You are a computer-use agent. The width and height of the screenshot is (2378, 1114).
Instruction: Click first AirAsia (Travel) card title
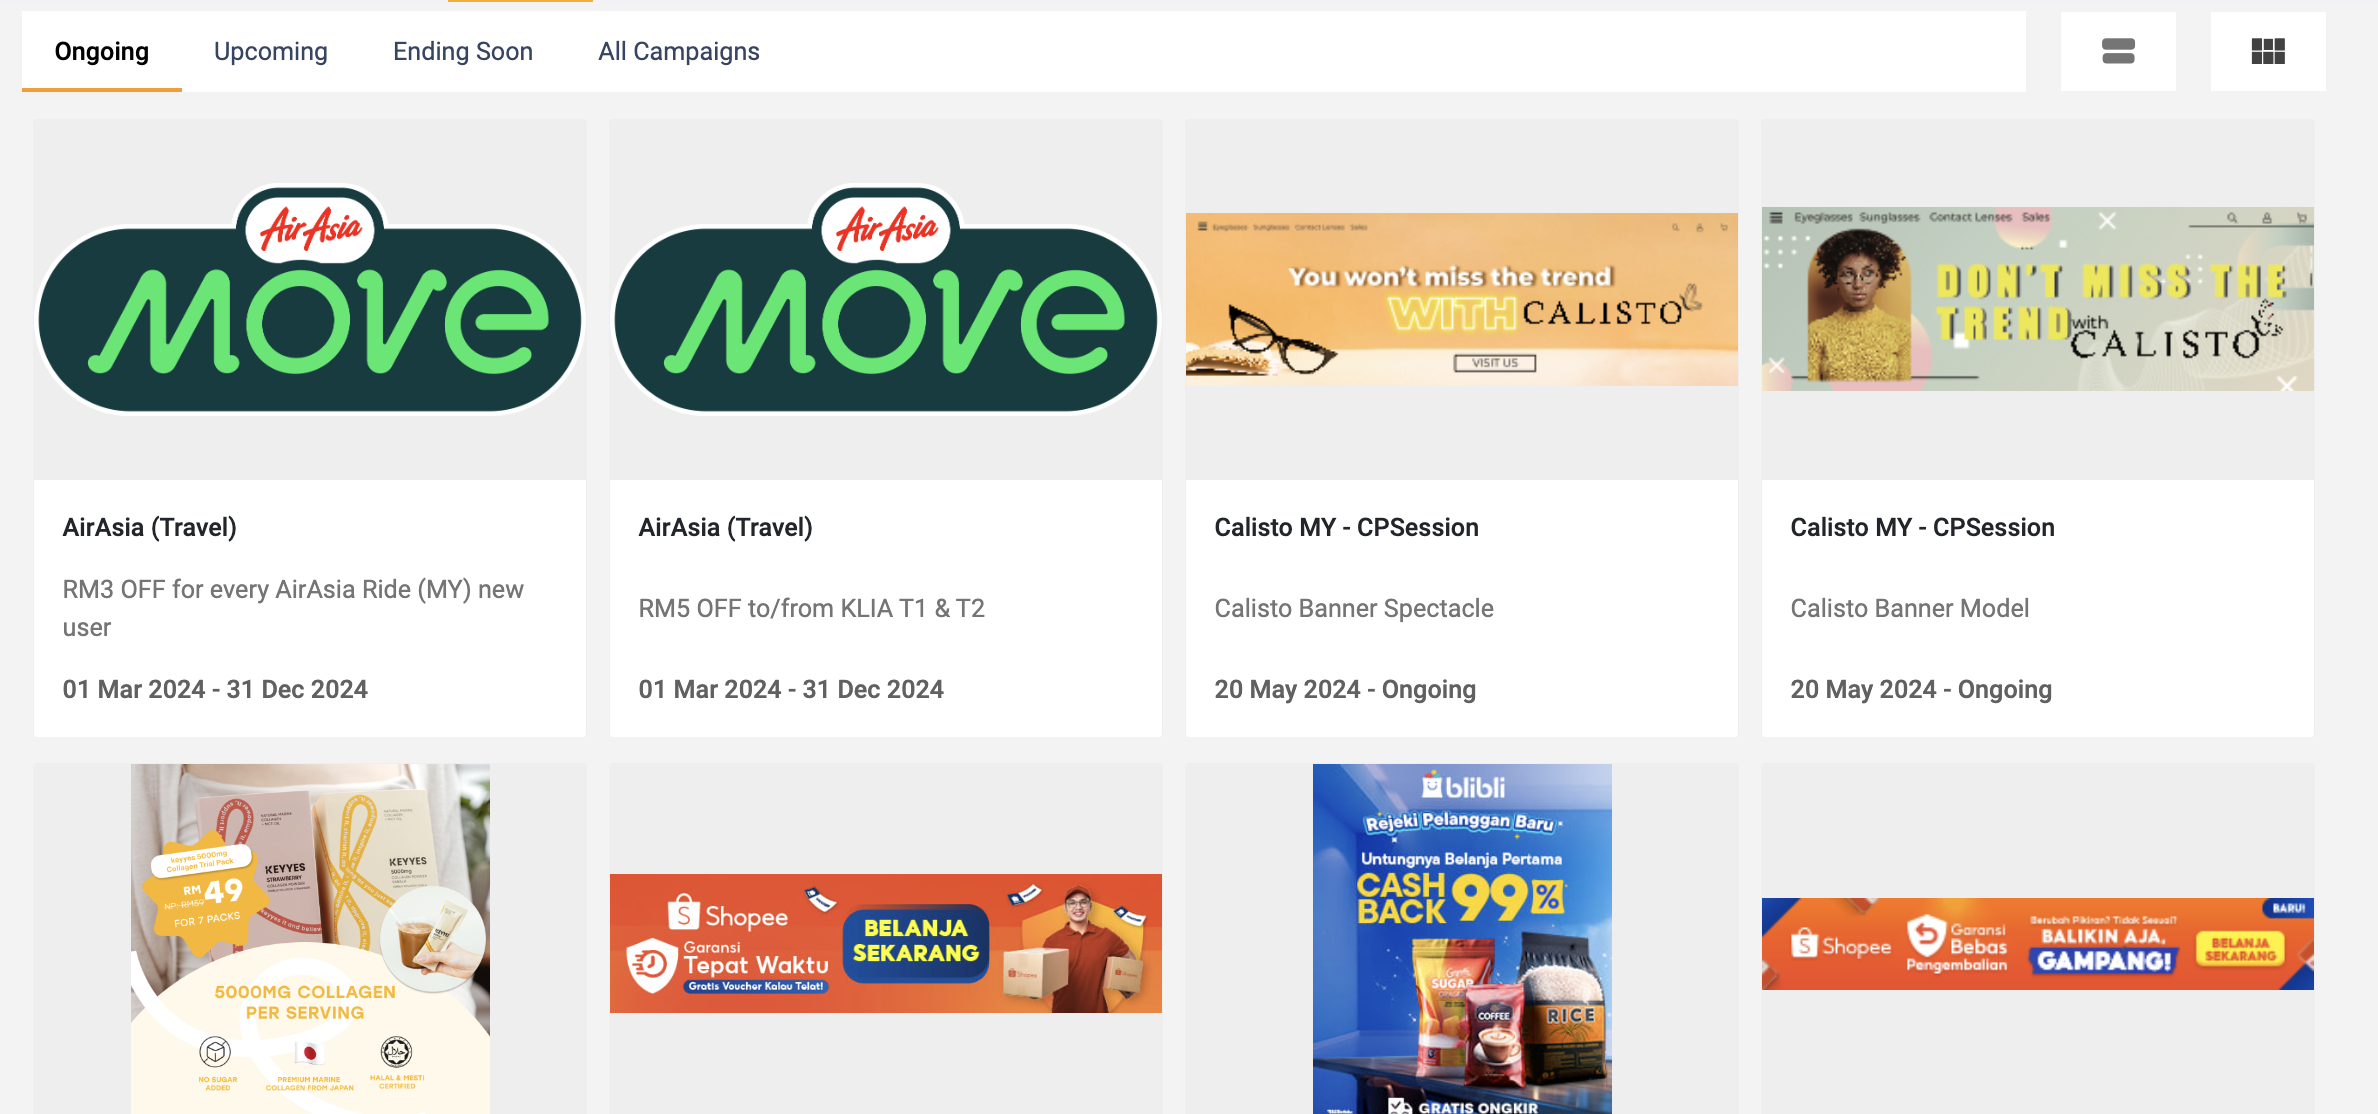(150, 527)
